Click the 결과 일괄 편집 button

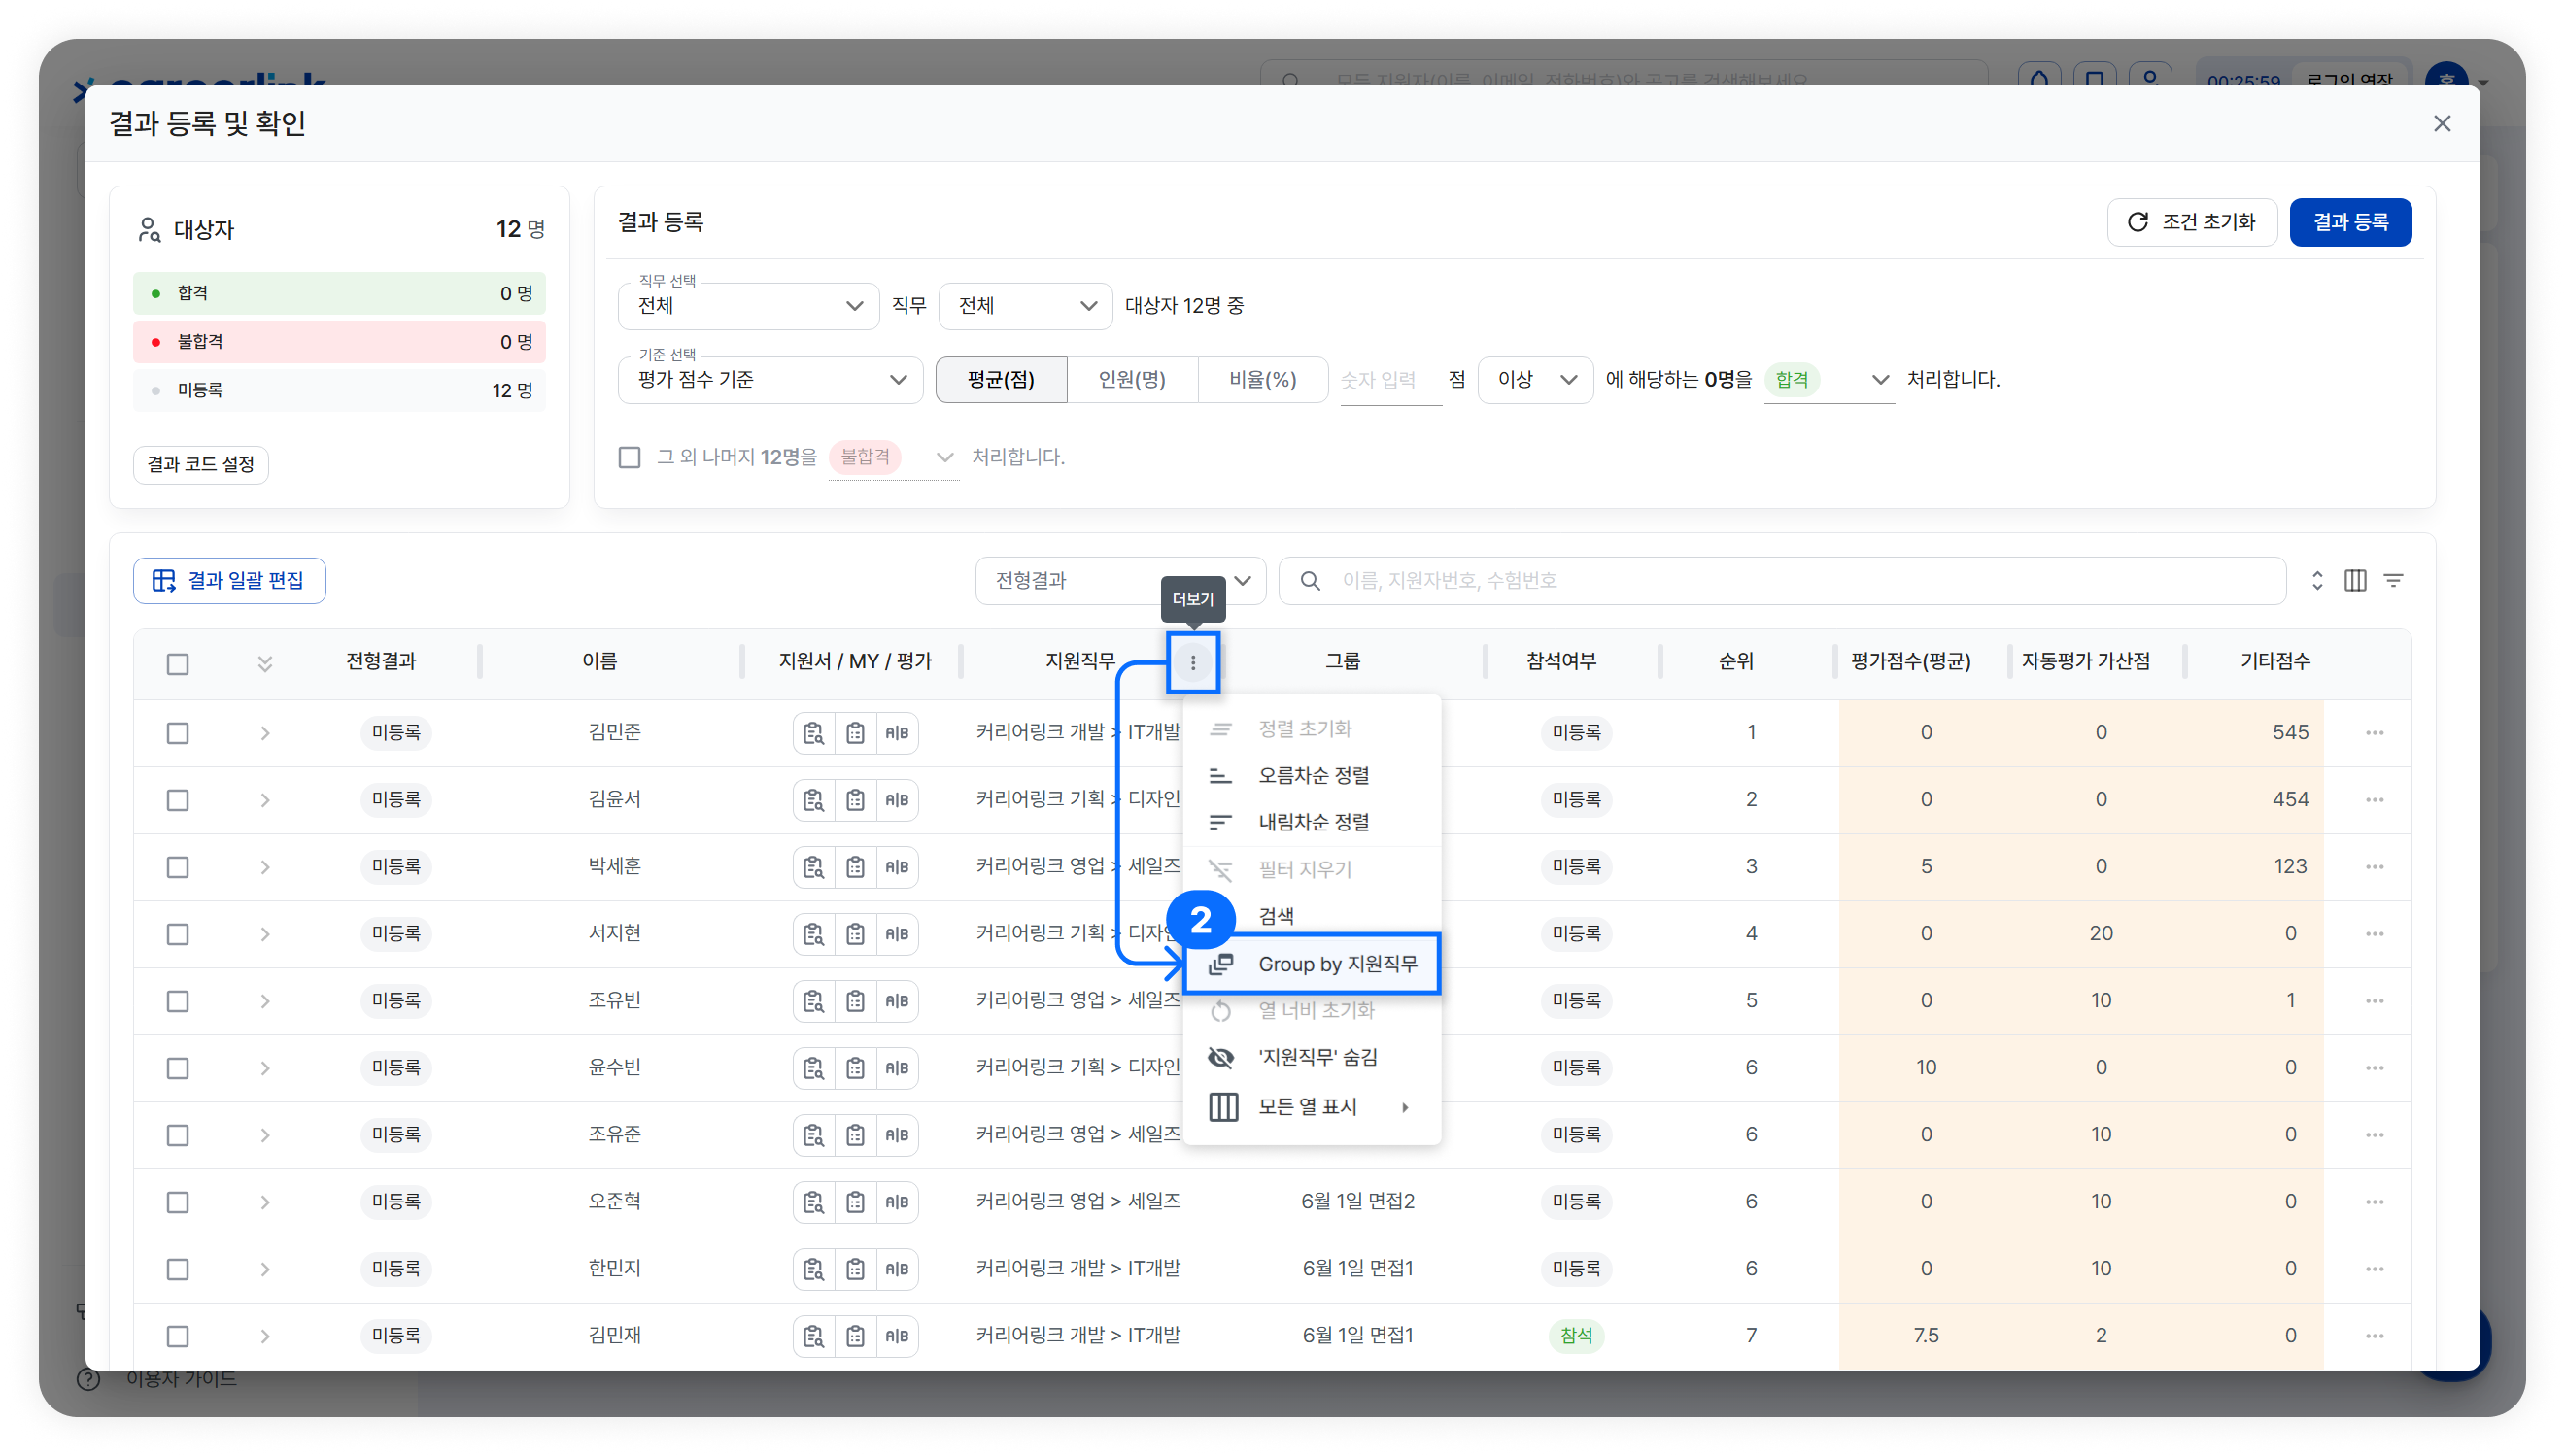[229, 580]
